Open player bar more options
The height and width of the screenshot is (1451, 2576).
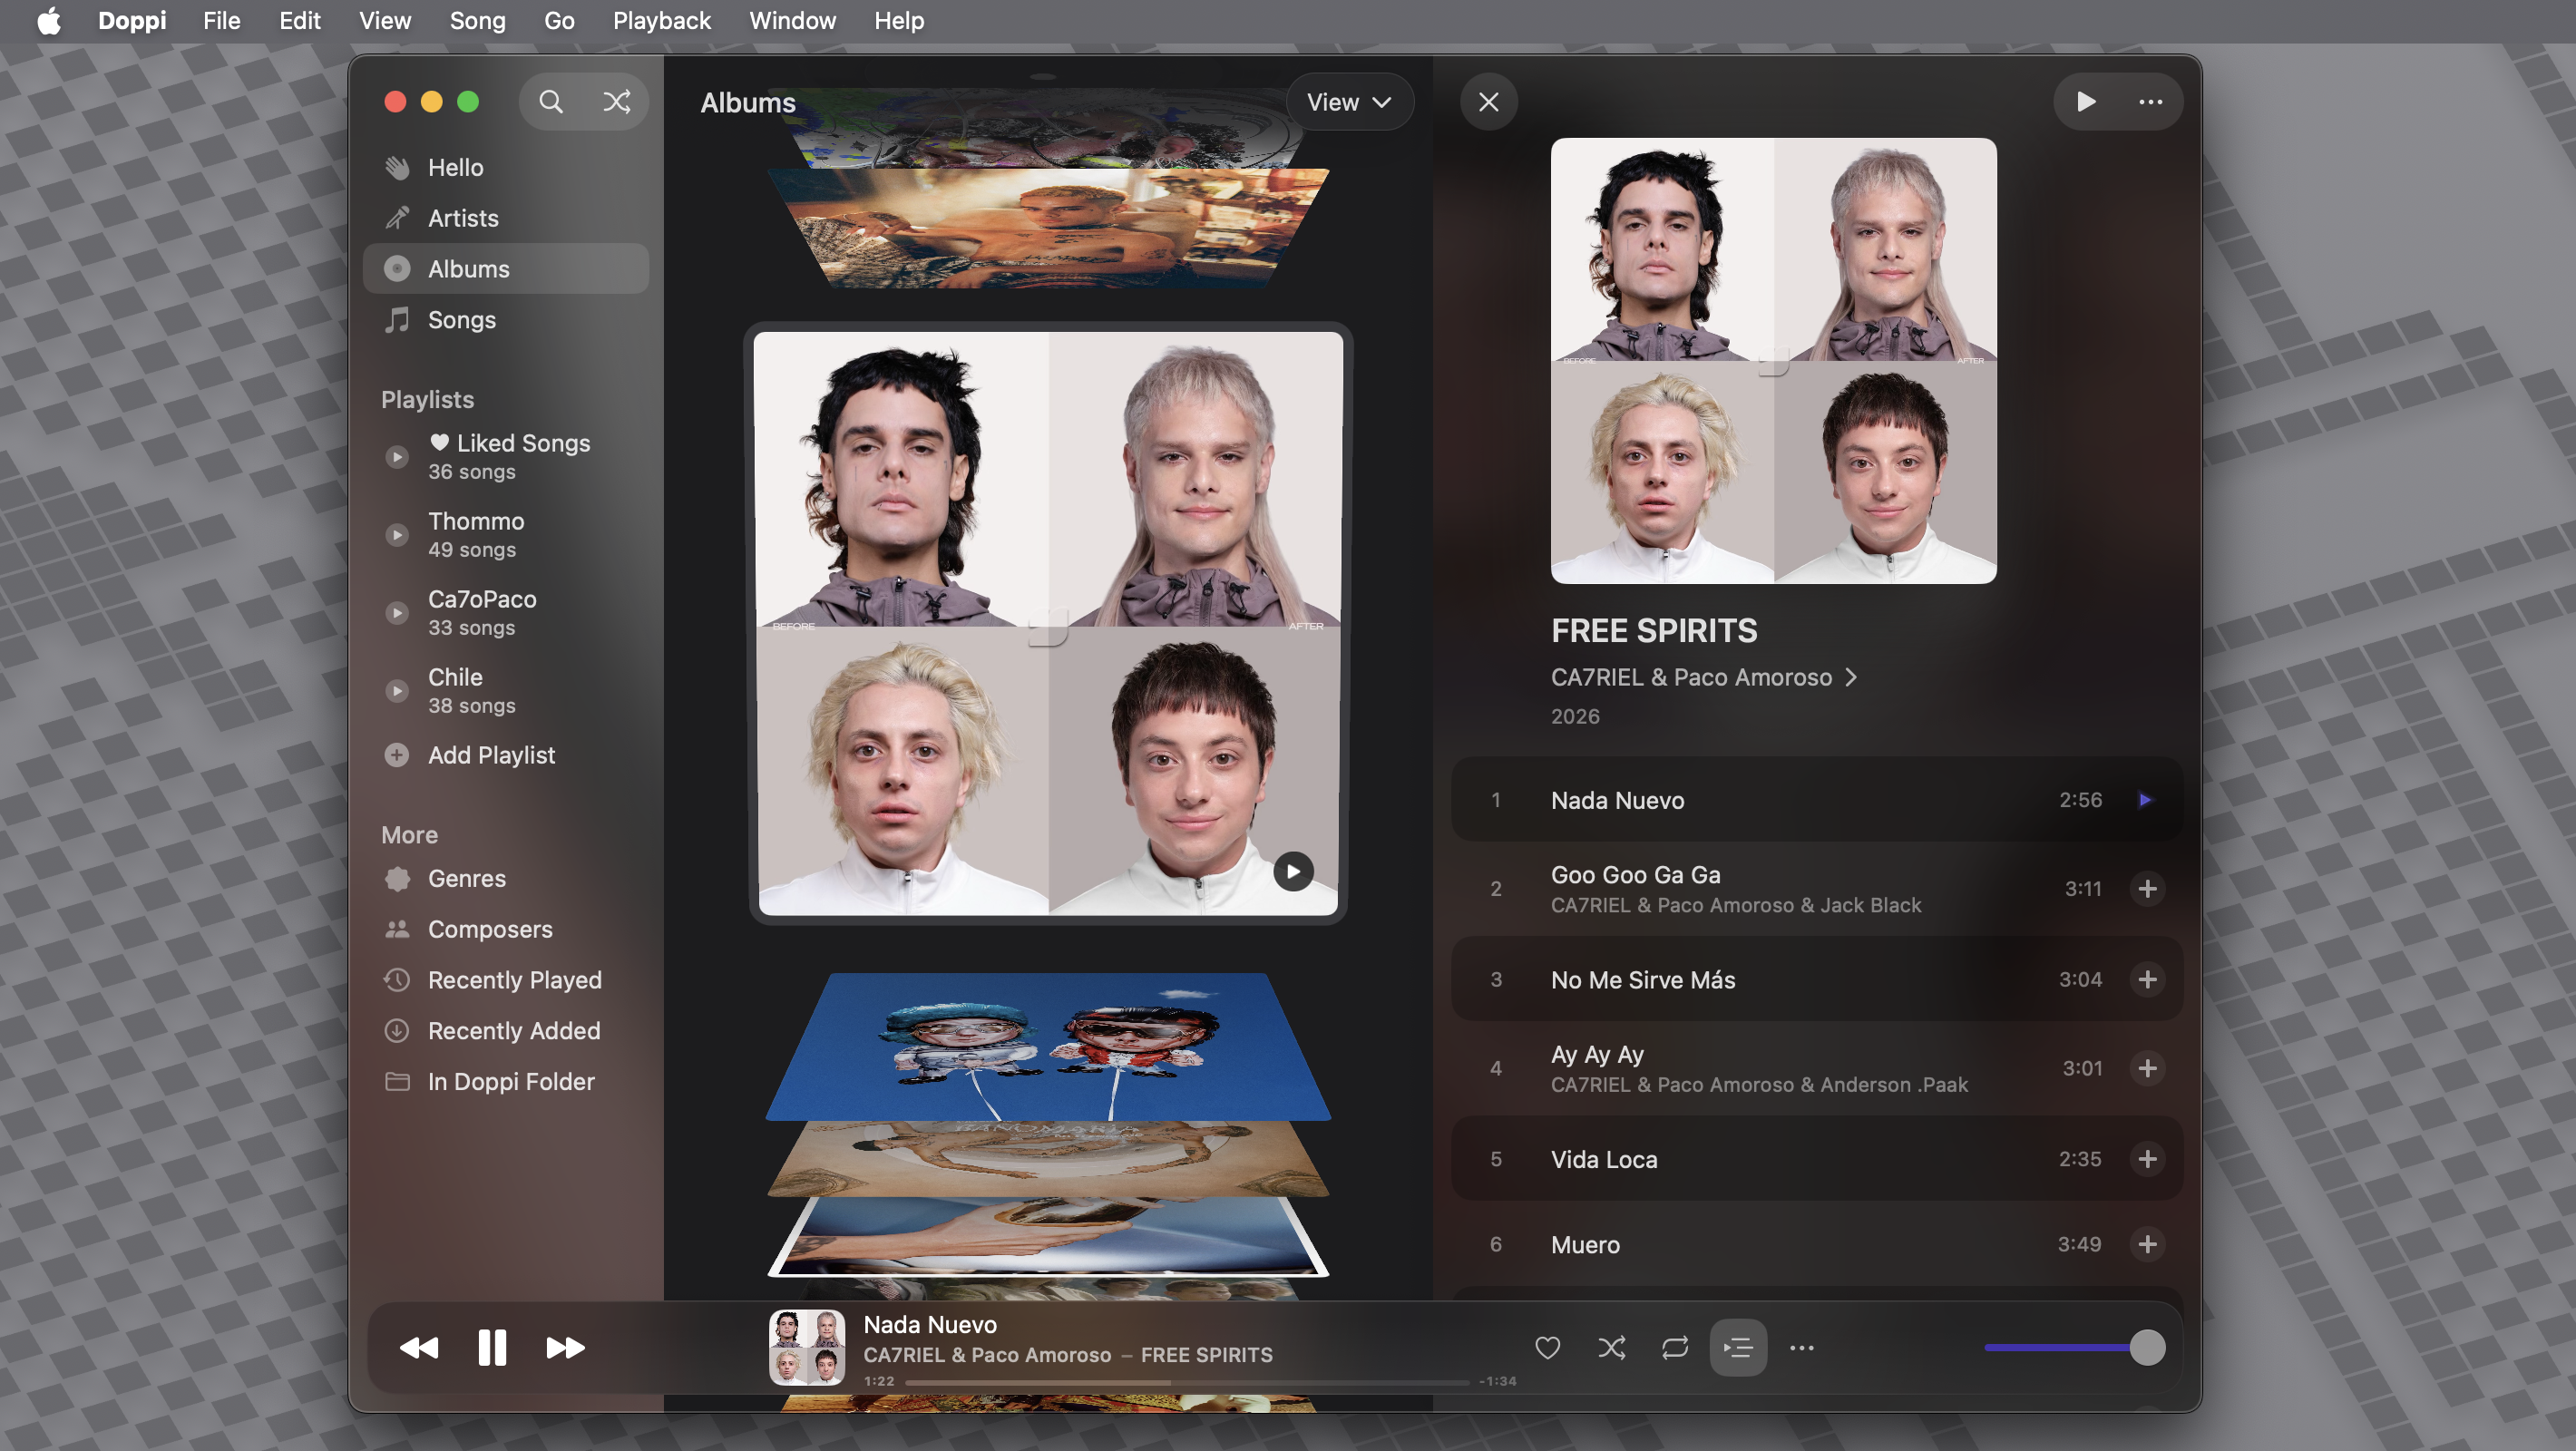1802,1348
